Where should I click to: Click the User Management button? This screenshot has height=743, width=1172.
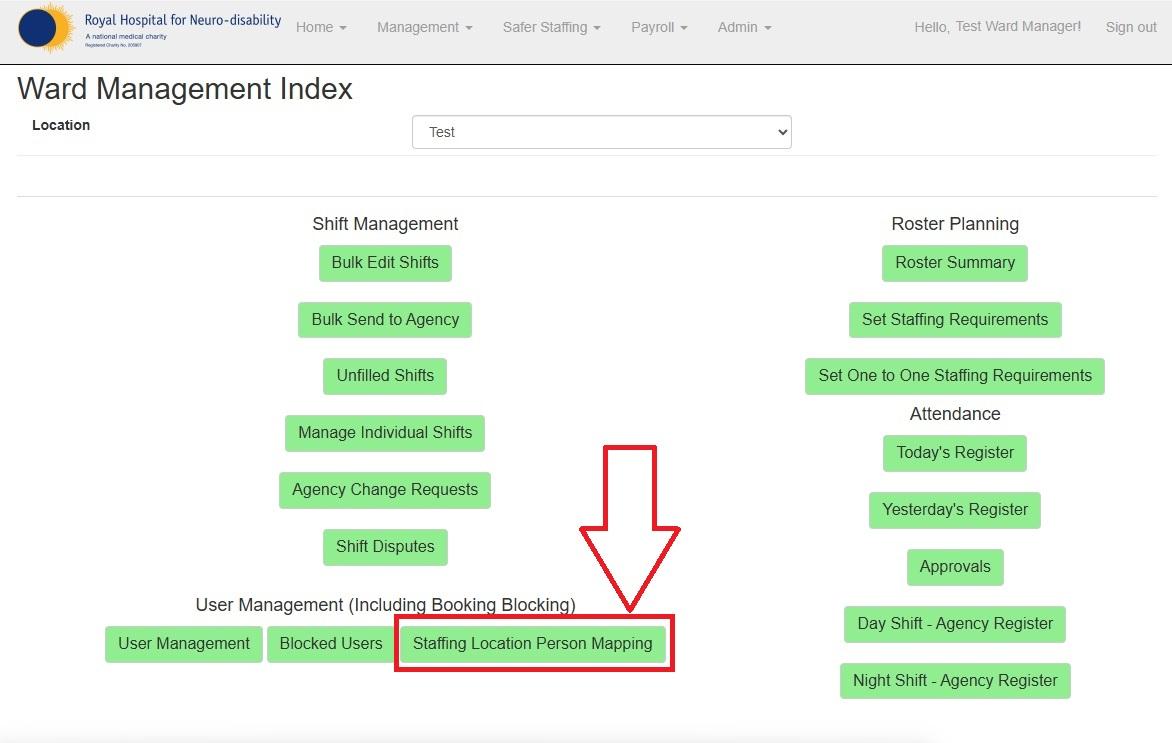(184, 644)
